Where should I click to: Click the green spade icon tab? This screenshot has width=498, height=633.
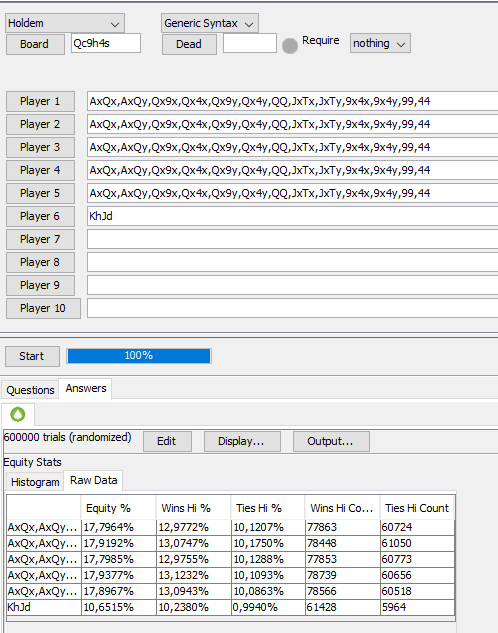click(x=18, y=414)
